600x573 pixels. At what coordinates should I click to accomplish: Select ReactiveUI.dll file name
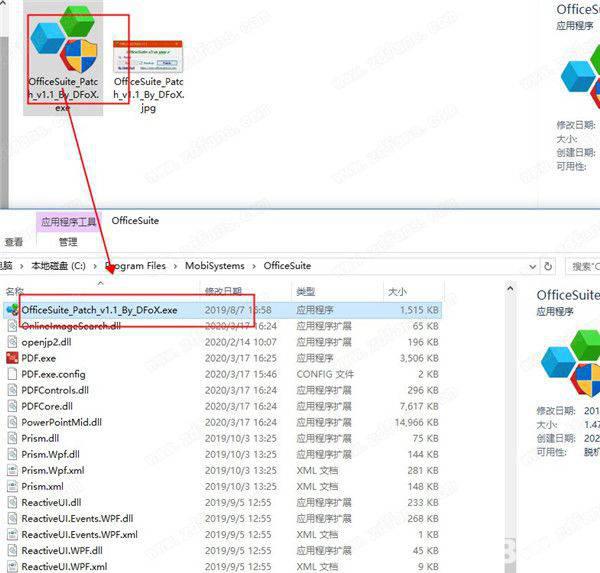[51, 503]
